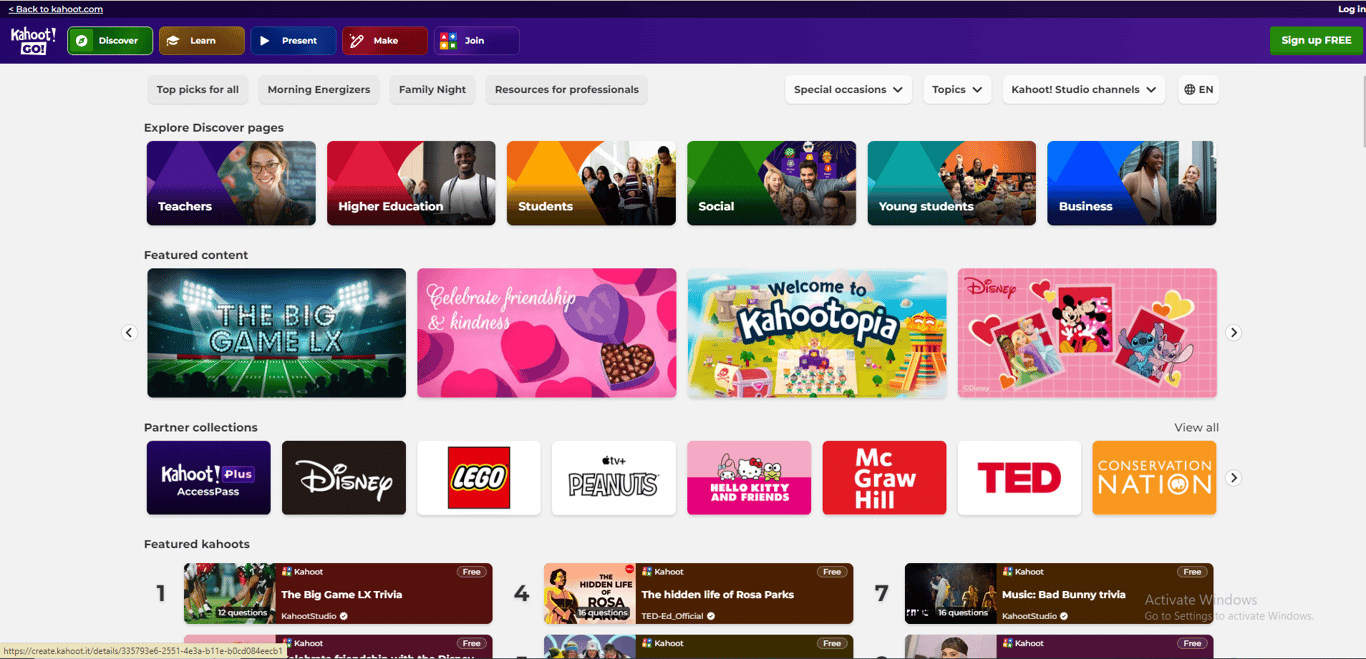Expand the Kahoot! Studio channels dropdown

1084,90
